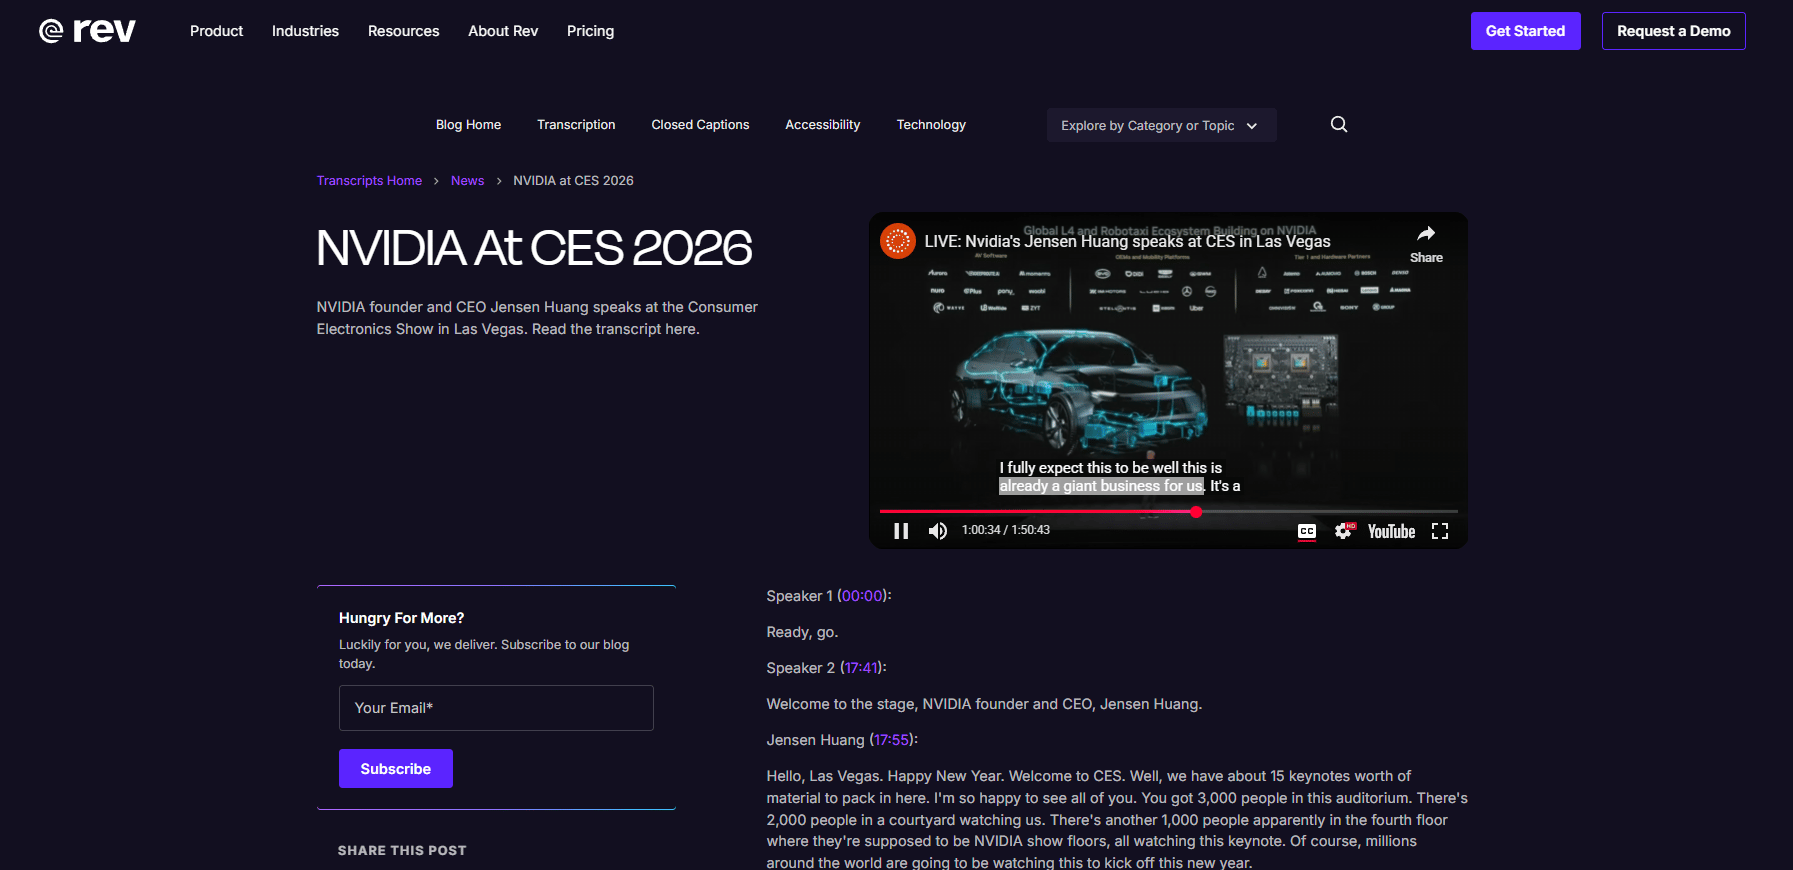This screenshot has width=1793, height=870.
Task: Pause the YouTube video
Action: pos(901,531)
